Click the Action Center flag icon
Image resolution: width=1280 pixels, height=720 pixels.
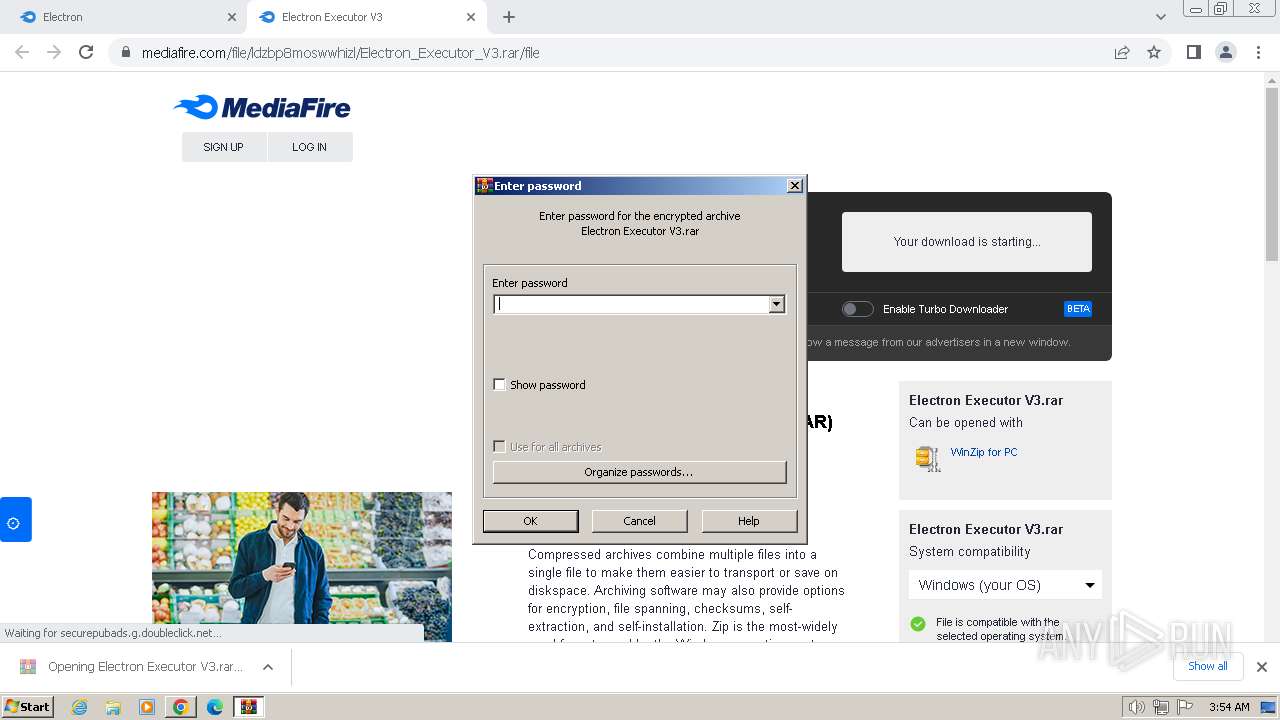[x=1186, y=707]
